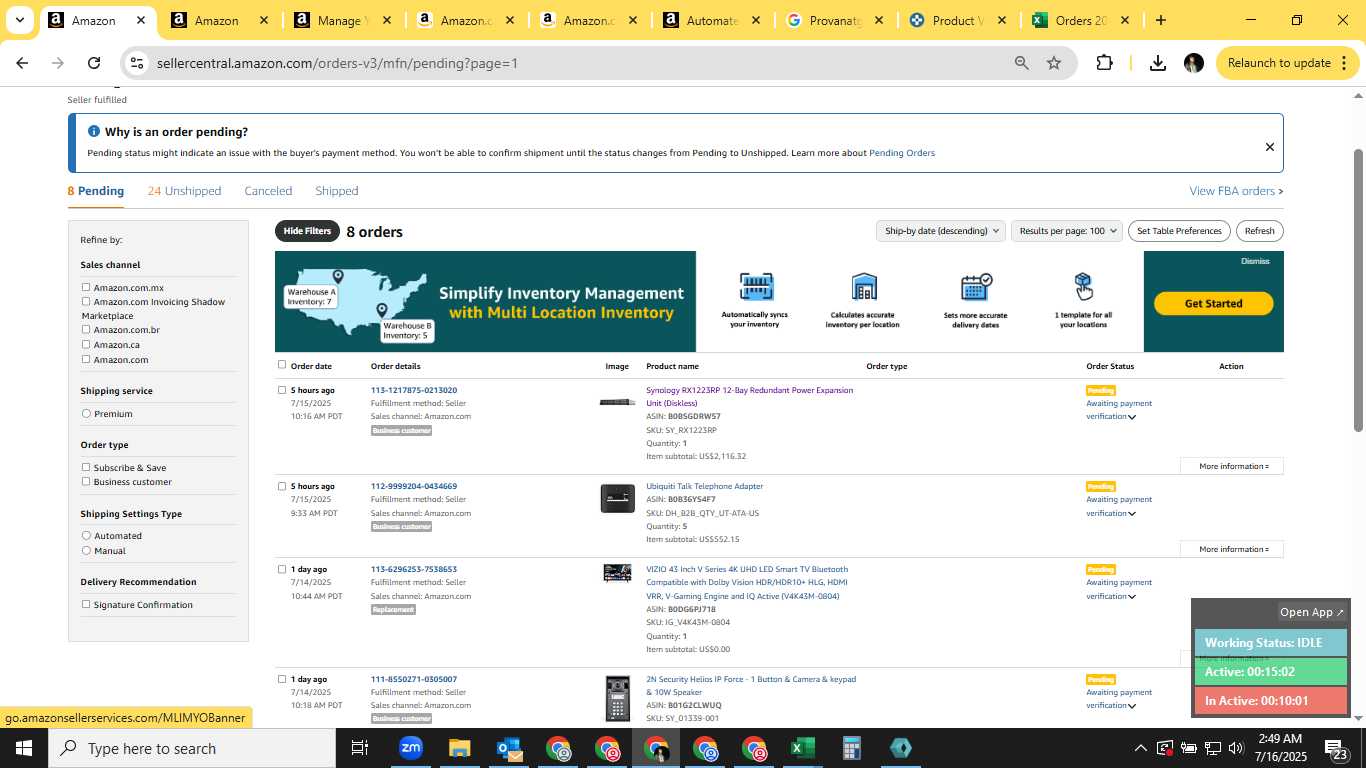This screenshot has width=1366, height=768.
Task: Select order 113-1217875-0213020 checkbox
Action: click(282, 390)
